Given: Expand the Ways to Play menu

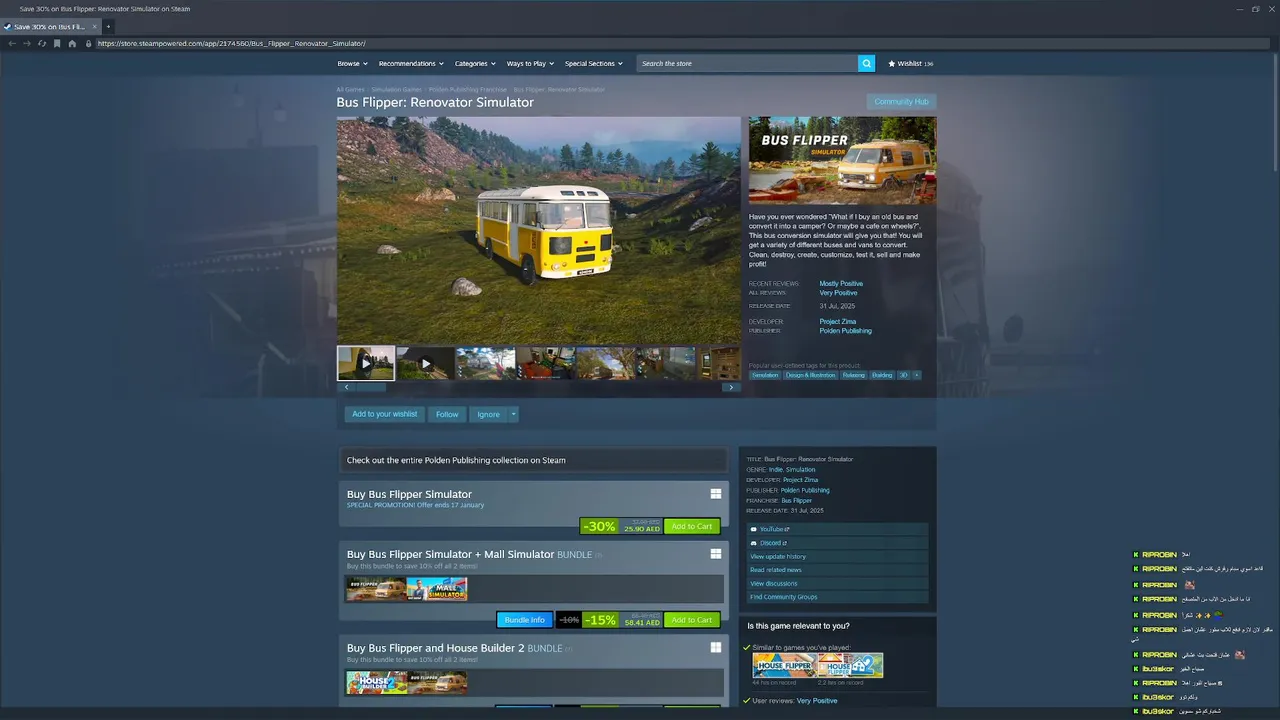Looking at the screenshot, I should click(x=530, y=63).
